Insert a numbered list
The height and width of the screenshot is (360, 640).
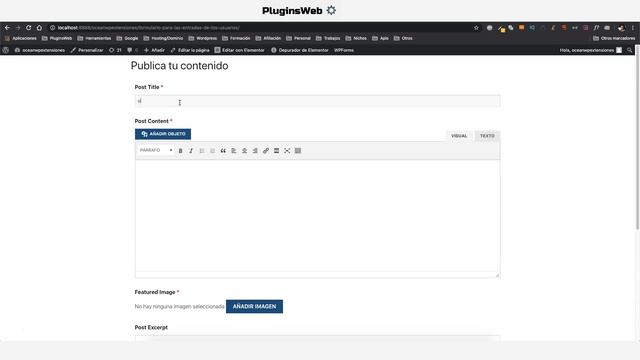pyautogui.click(x=212, y=151)
